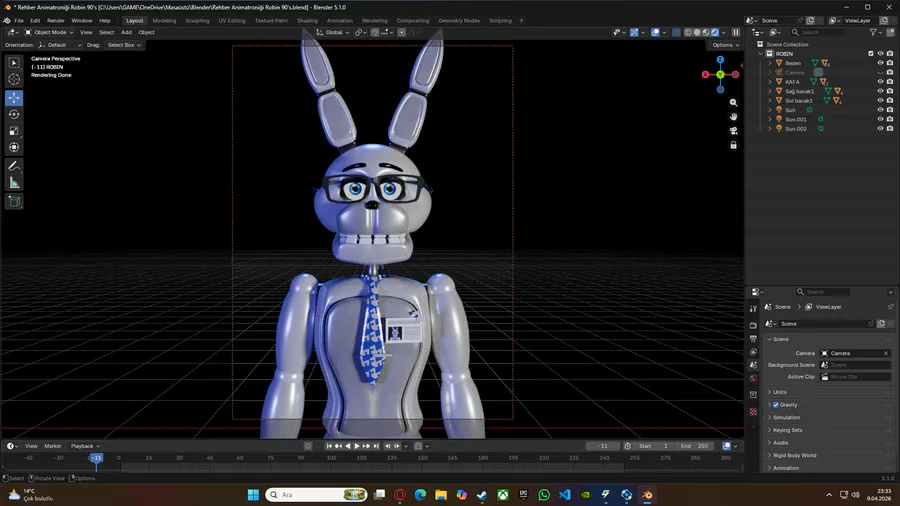The height and width of the screenshot is (506, 900).
Task: Select the 3D Cursor tool
Action: coord(14,79)
